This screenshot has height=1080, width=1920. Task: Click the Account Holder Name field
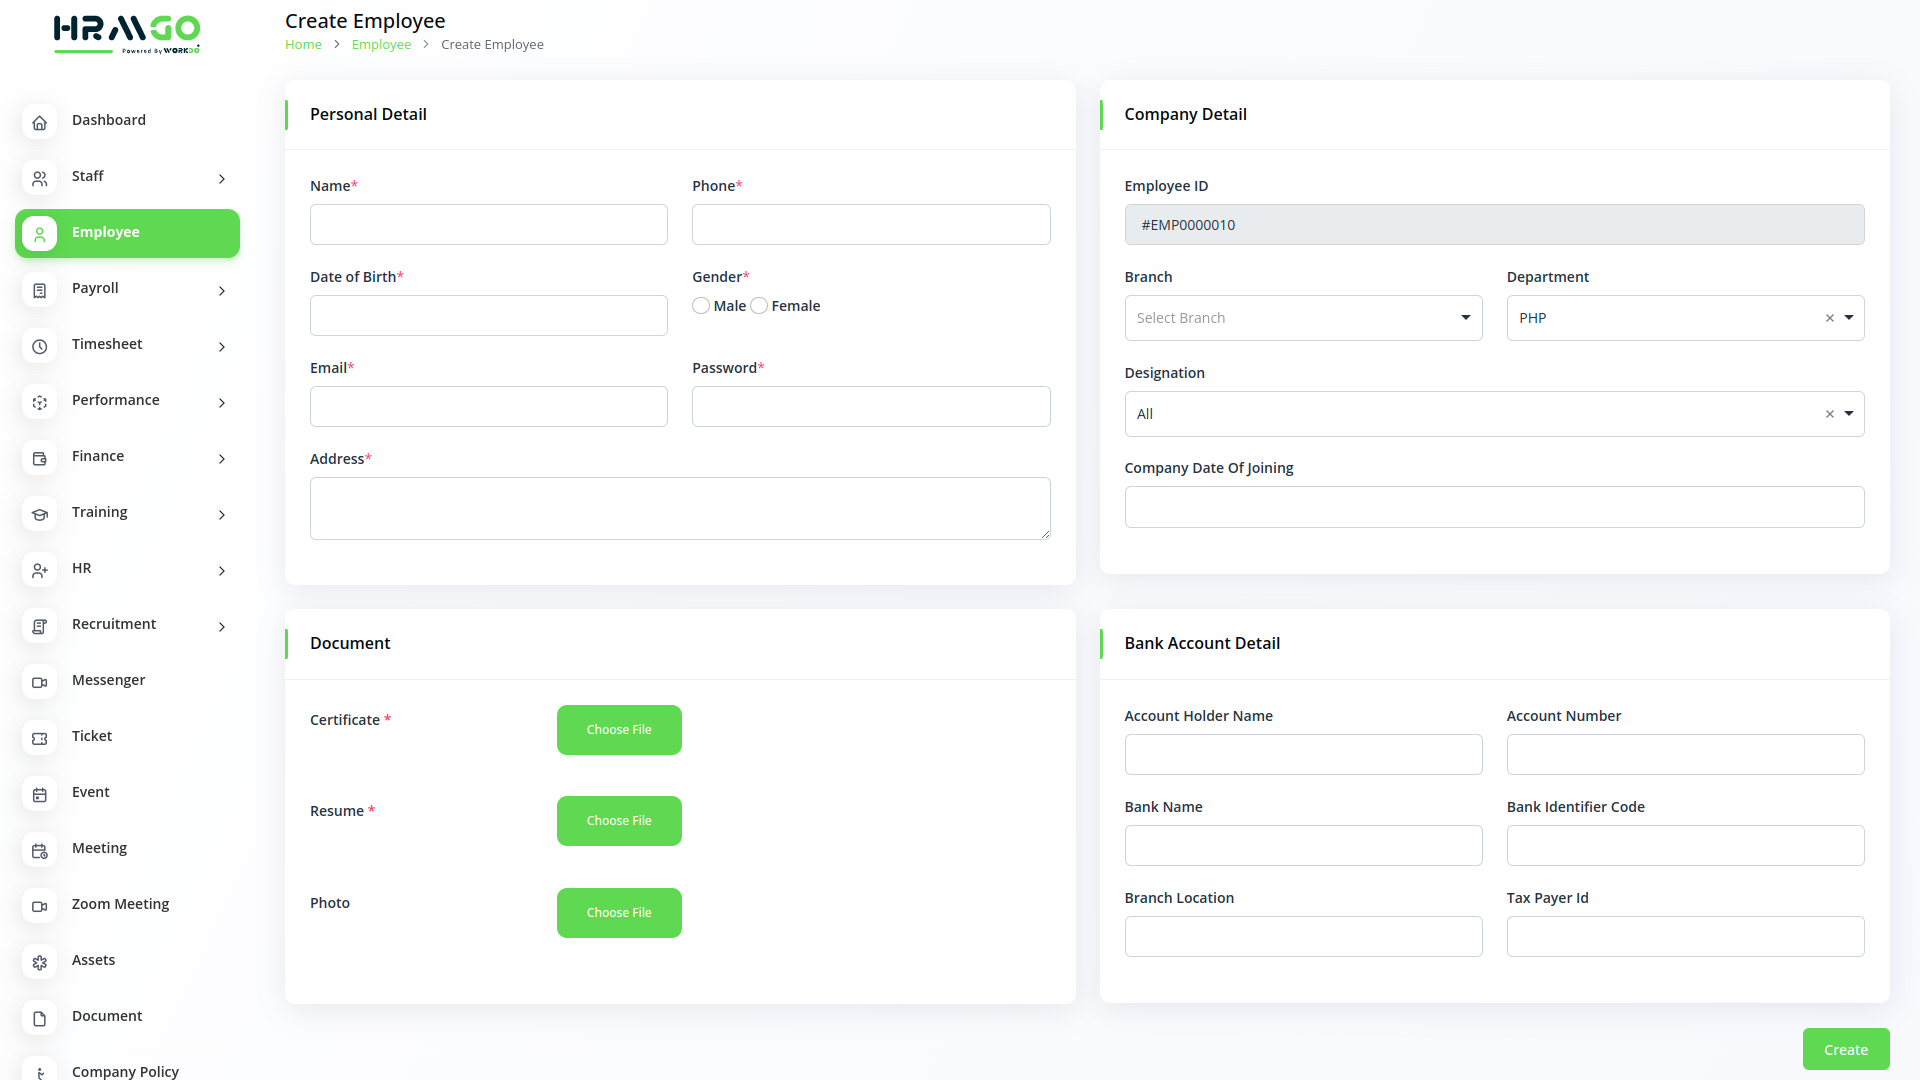pyautogui.click(x=1302, y=755)
